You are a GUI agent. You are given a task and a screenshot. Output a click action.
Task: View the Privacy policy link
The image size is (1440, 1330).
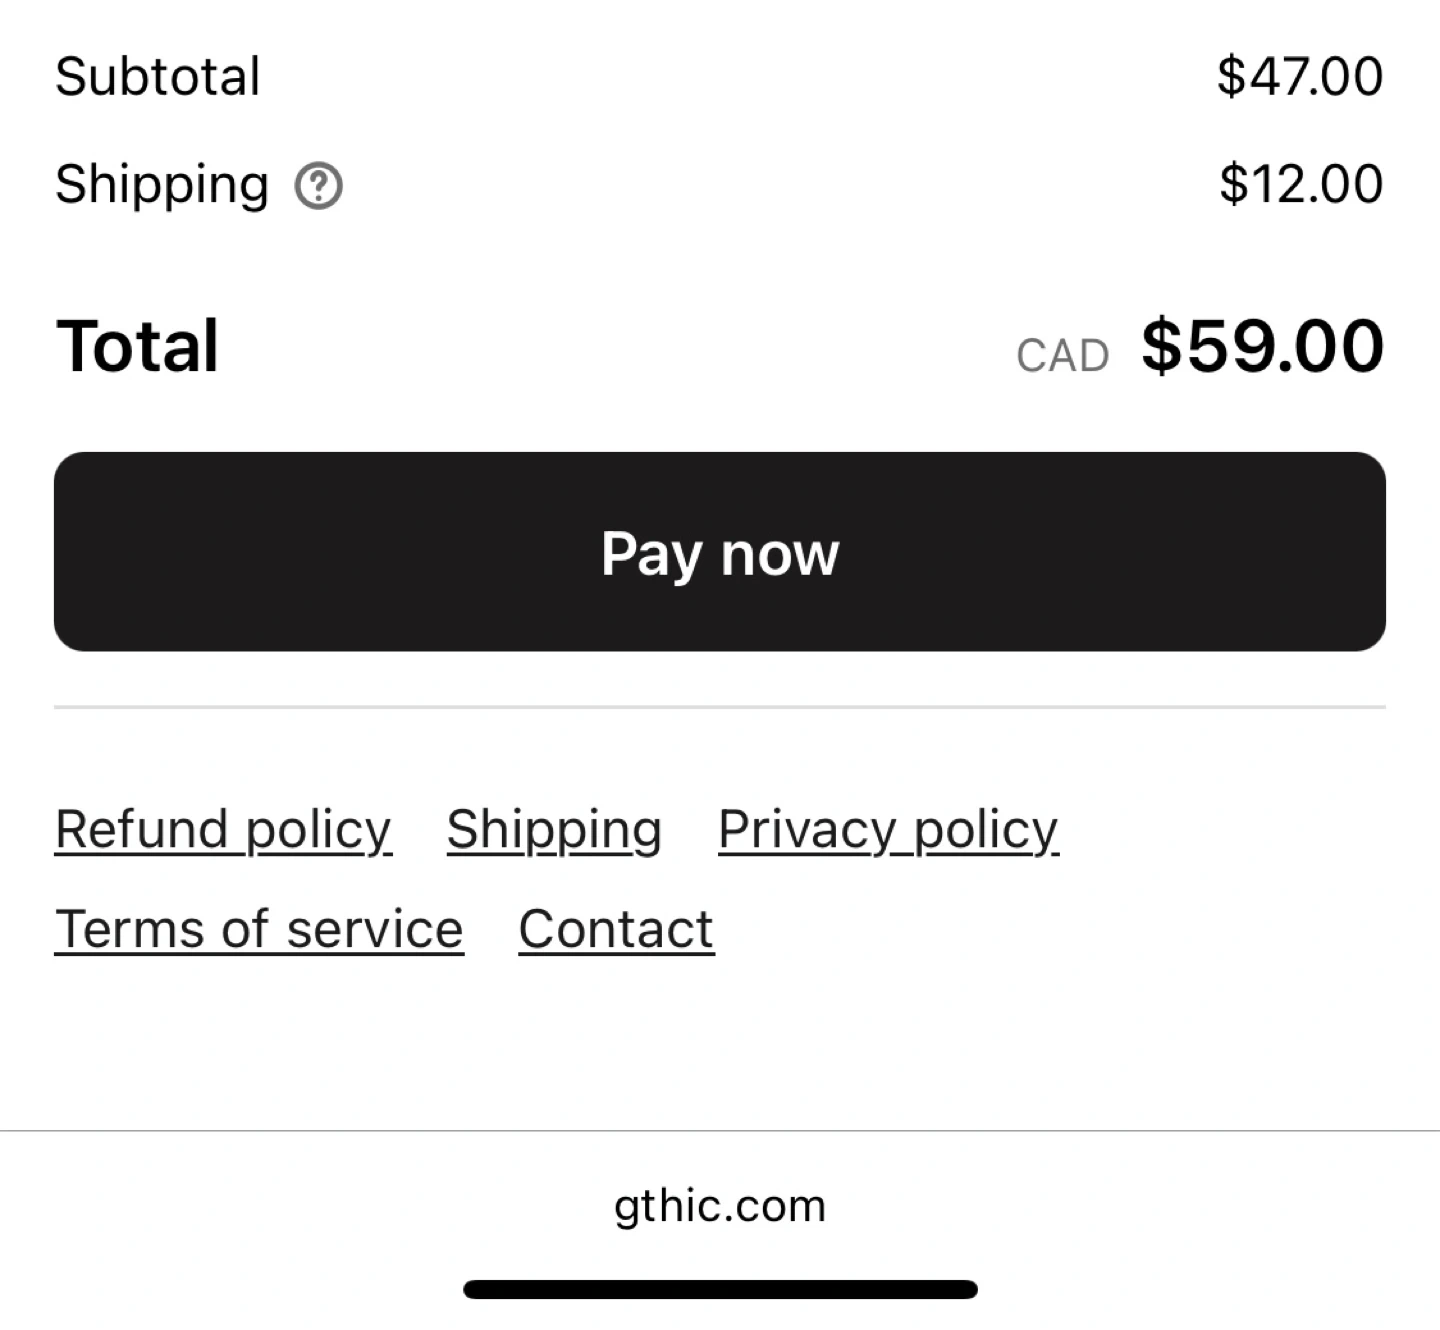888,830
